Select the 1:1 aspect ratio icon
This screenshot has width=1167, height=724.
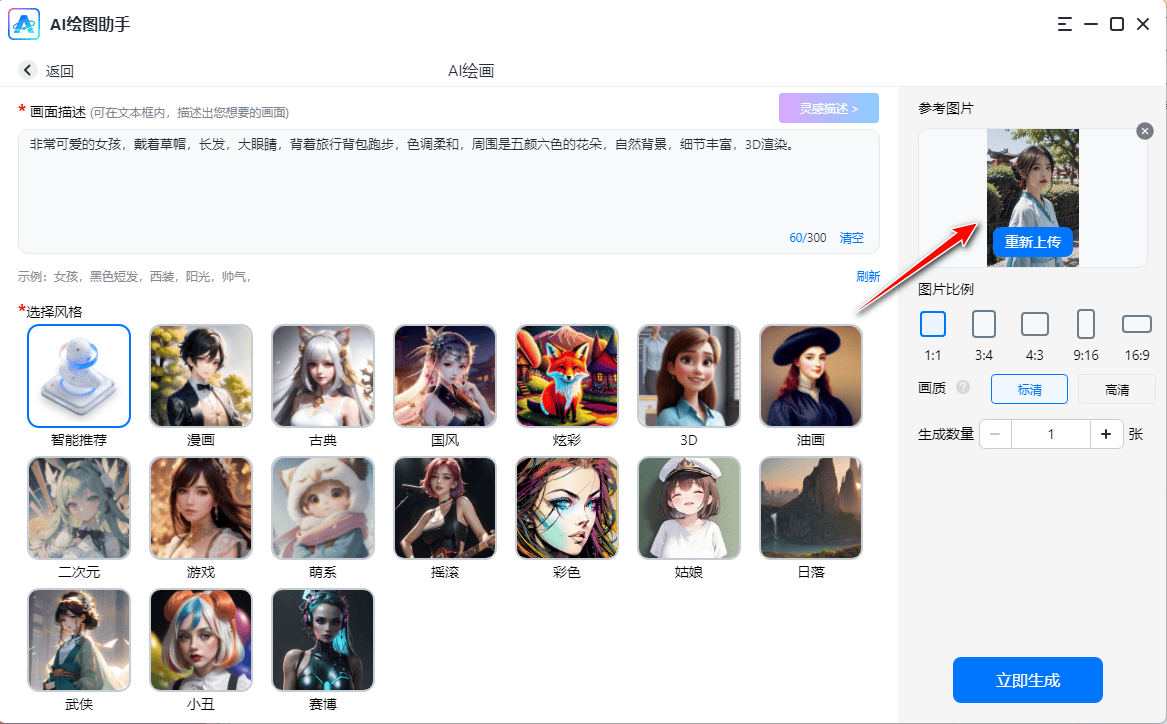(x=932, y=324)
